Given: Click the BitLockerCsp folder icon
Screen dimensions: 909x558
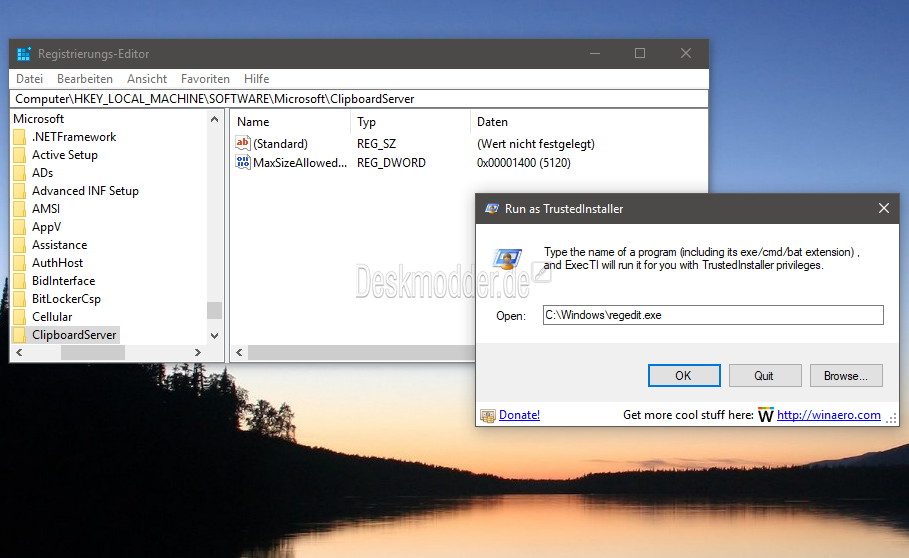Looking at the screenshot, I should pyautogui.click(x=19, y=299).
